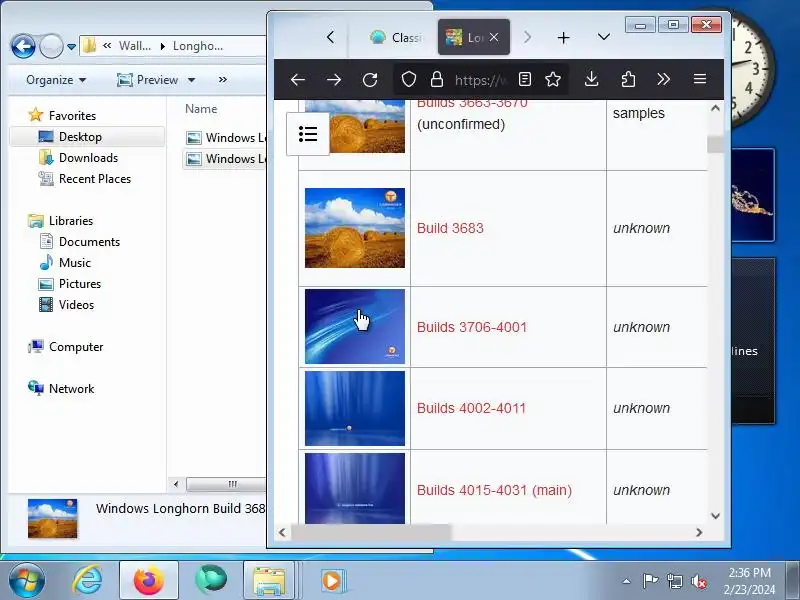Screen dimensions: 800x600
Task: Select the first Windows L... file
Action: [226, 138]
